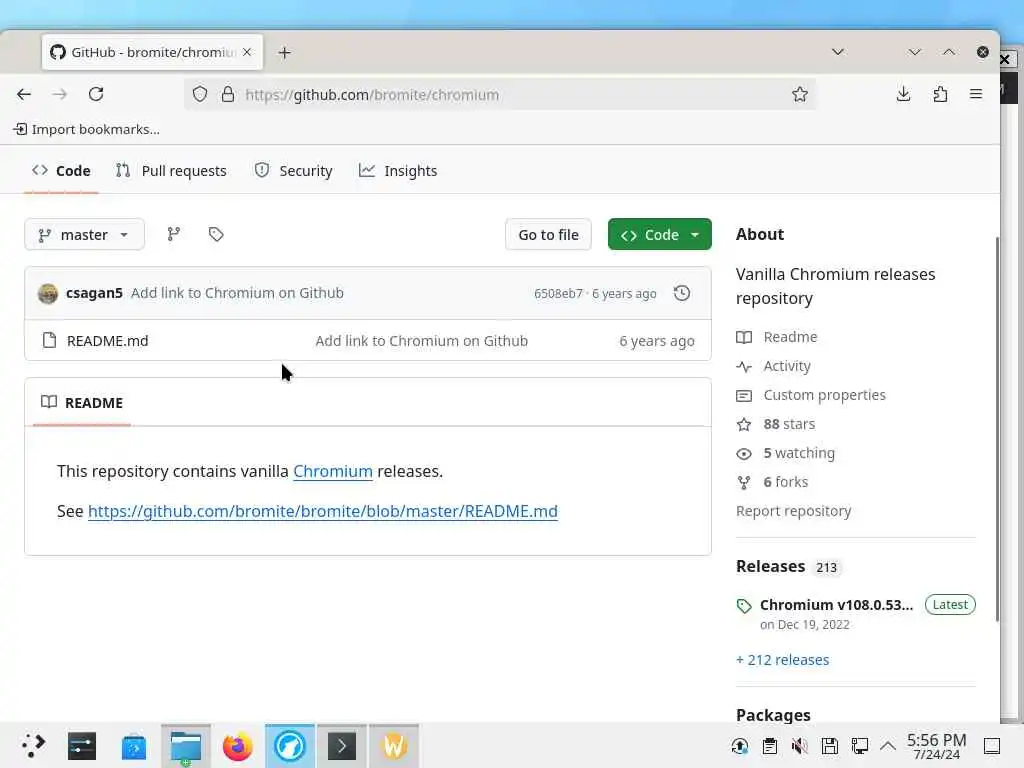Open the csagan5 author link
The image size is (1024, 768).
click(x=94, y=293)
